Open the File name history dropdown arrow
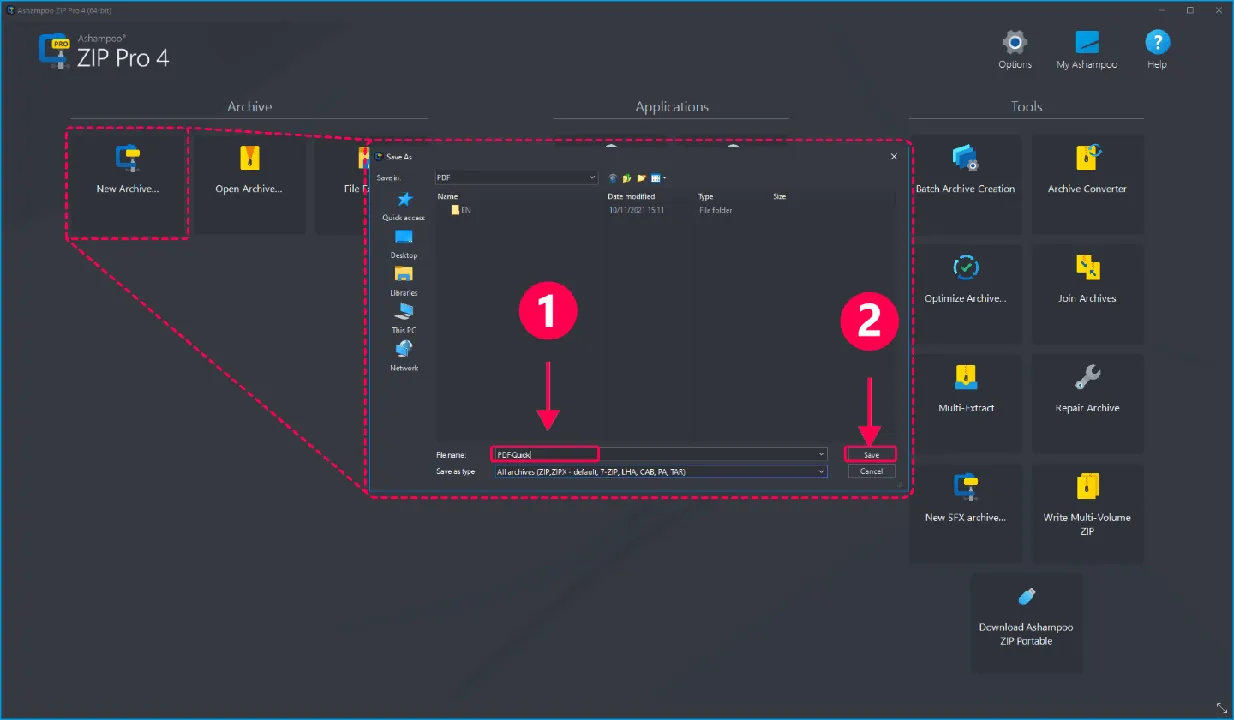The height and width of the screenshot is (720, 1234). tap(822, 454)
